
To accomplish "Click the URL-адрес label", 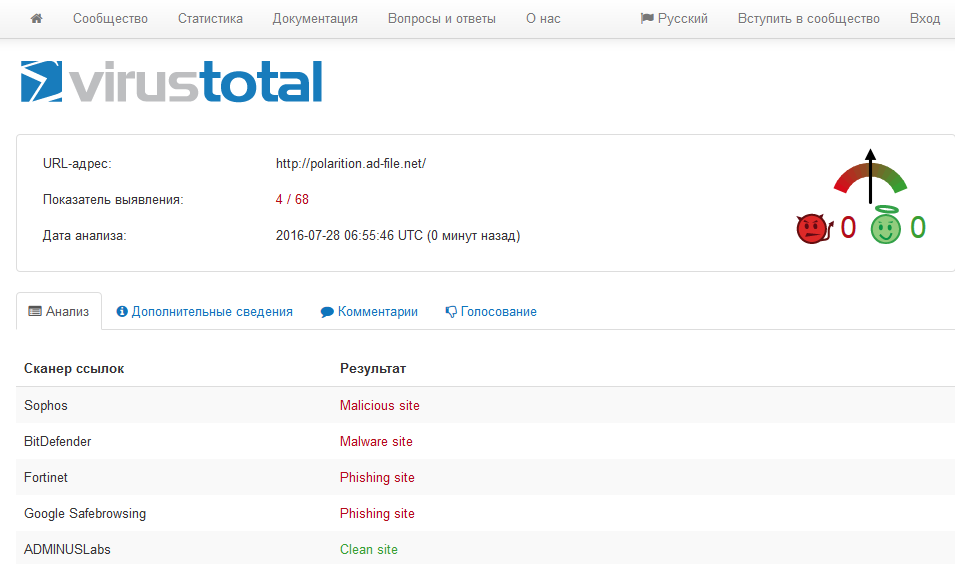I will (77, 163).
